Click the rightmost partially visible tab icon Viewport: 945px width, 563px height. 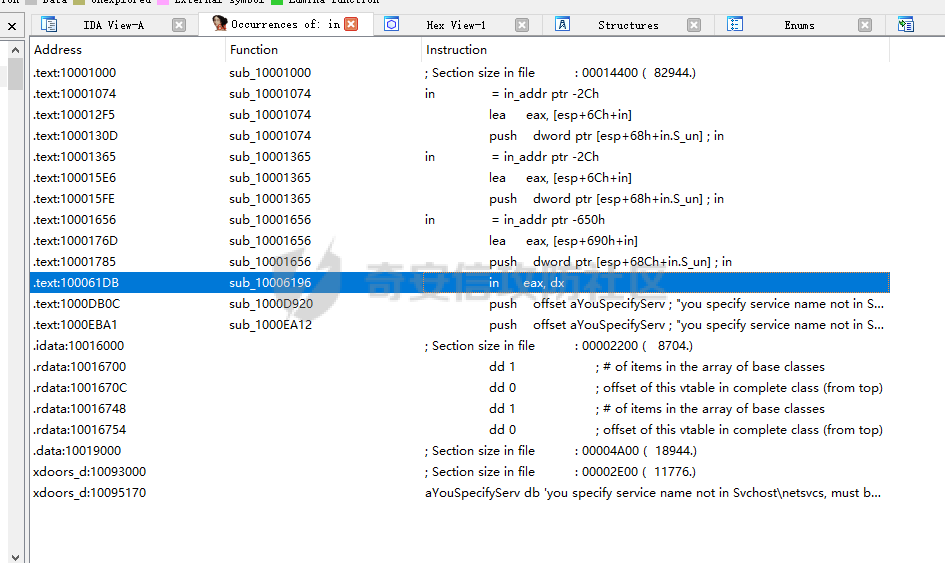tap(906, 25)
